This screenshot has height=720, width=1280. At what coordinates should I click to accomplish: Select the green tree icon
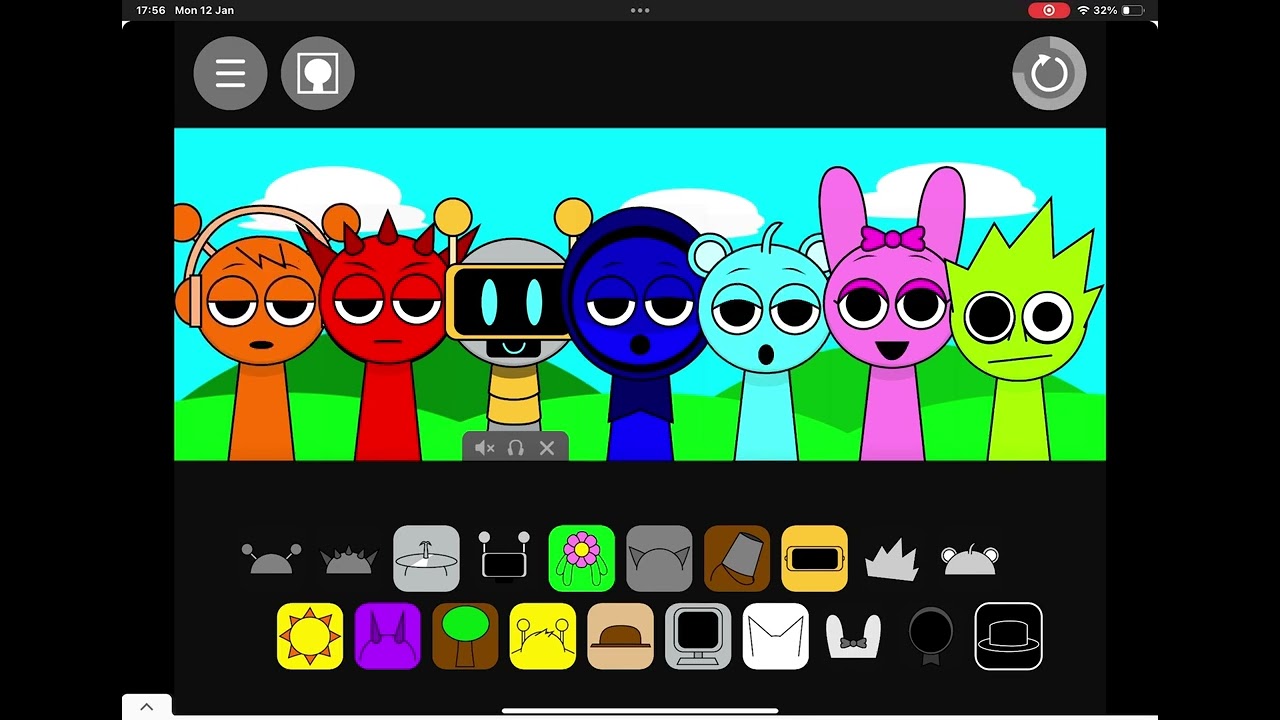tap(465, 636)
